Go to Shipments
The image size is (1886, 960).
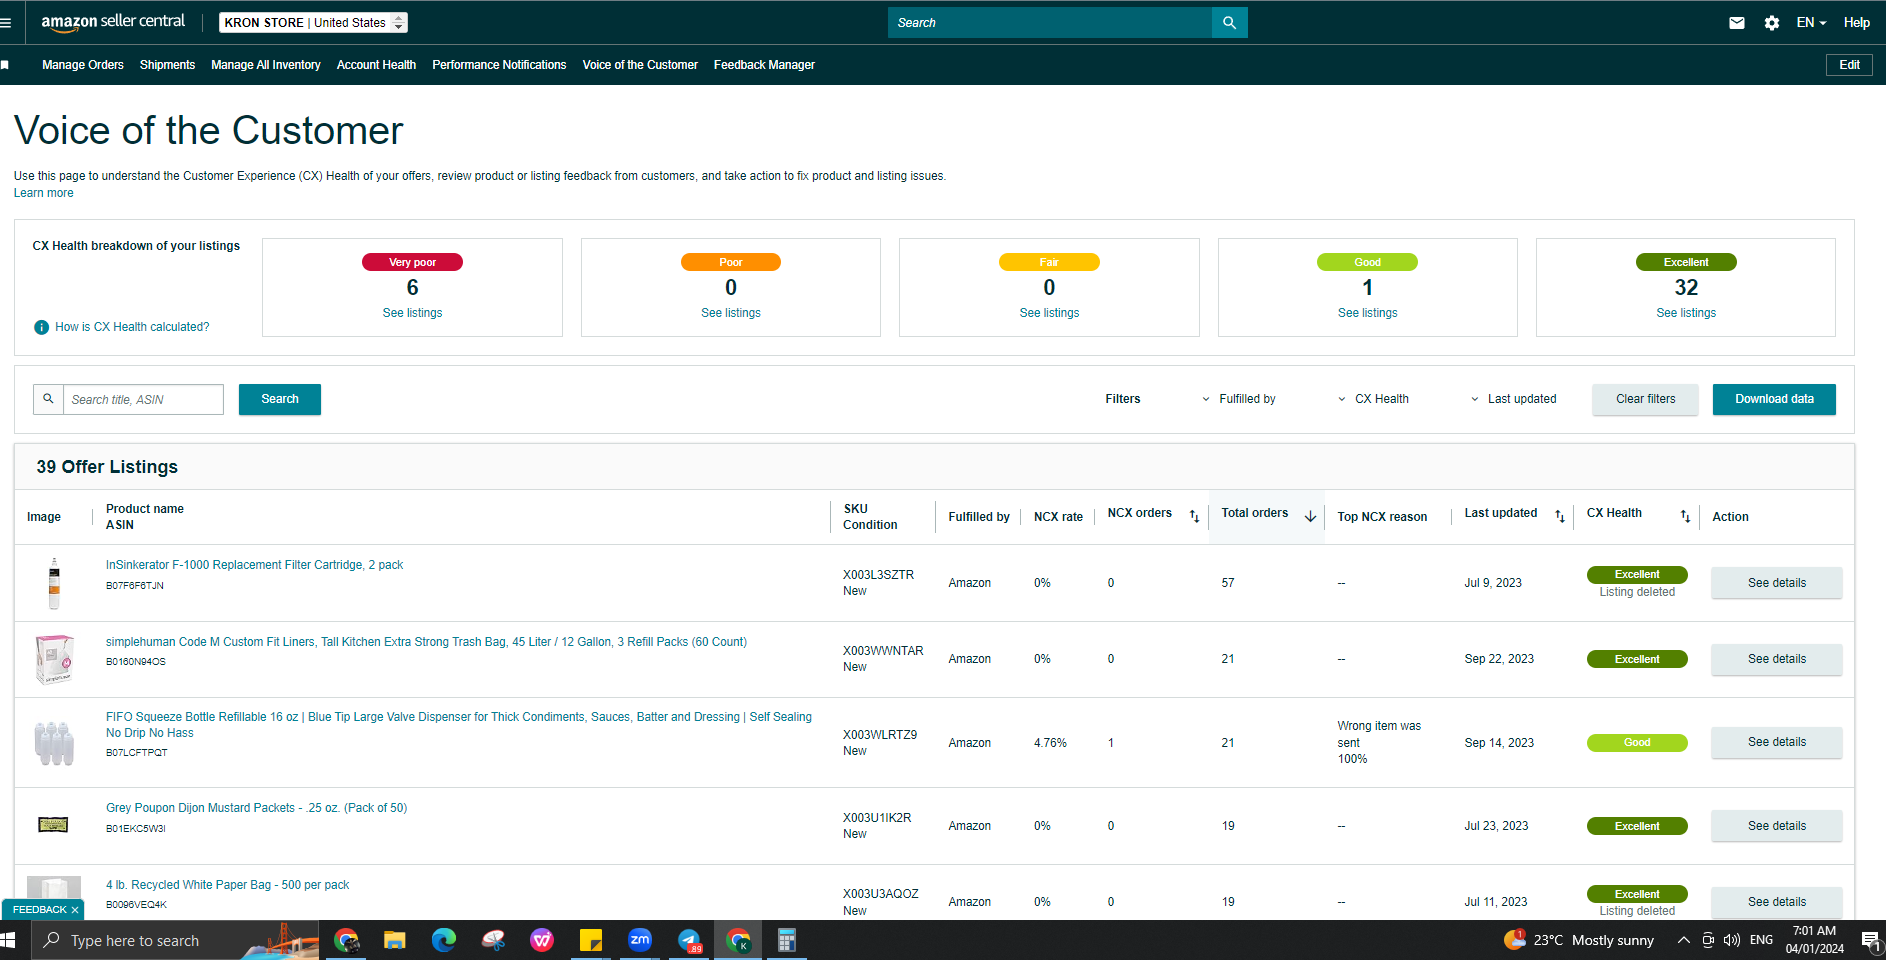(167, 65)
